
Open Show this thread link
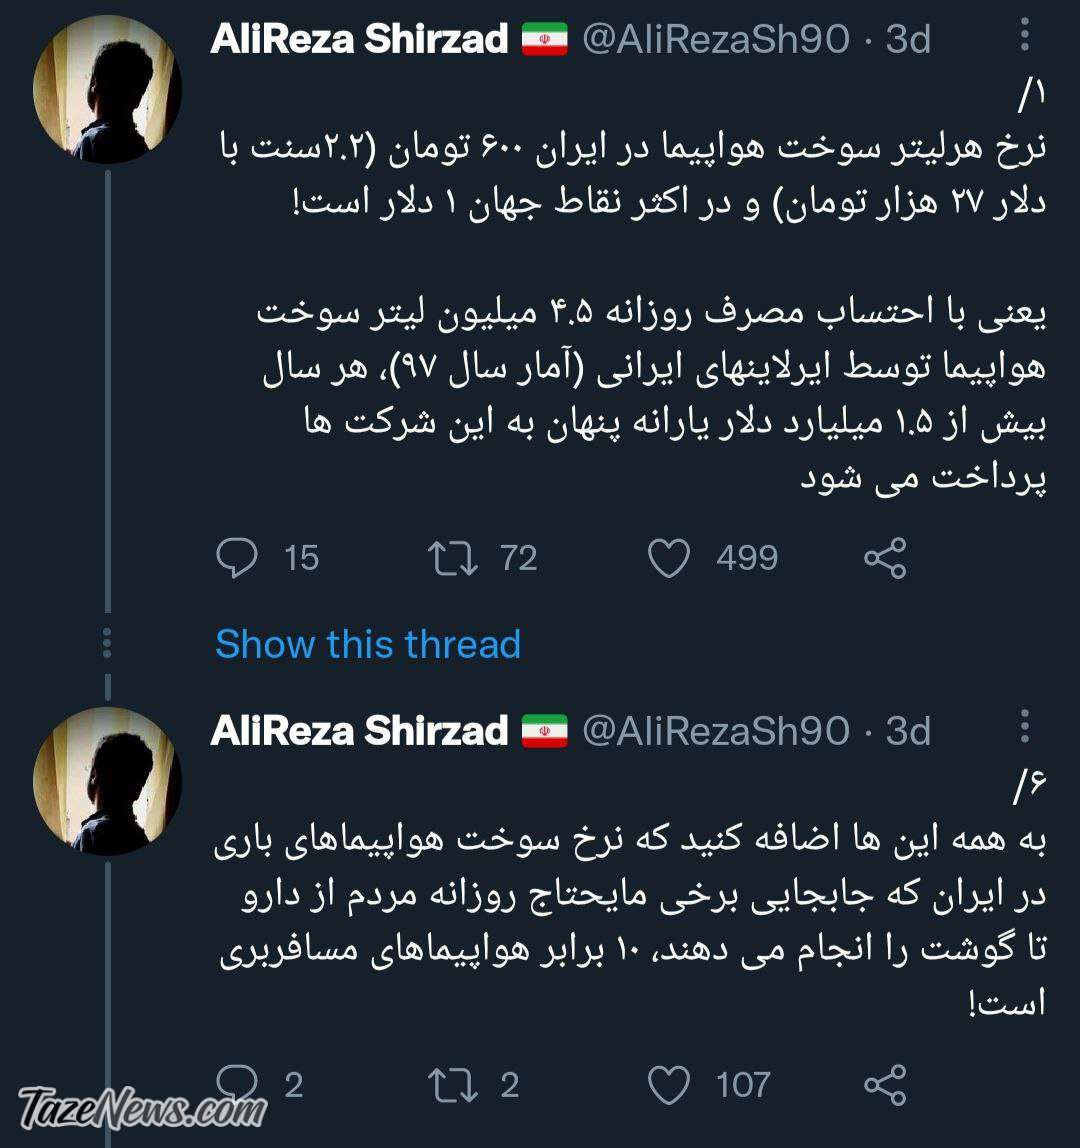click(367, 645)
